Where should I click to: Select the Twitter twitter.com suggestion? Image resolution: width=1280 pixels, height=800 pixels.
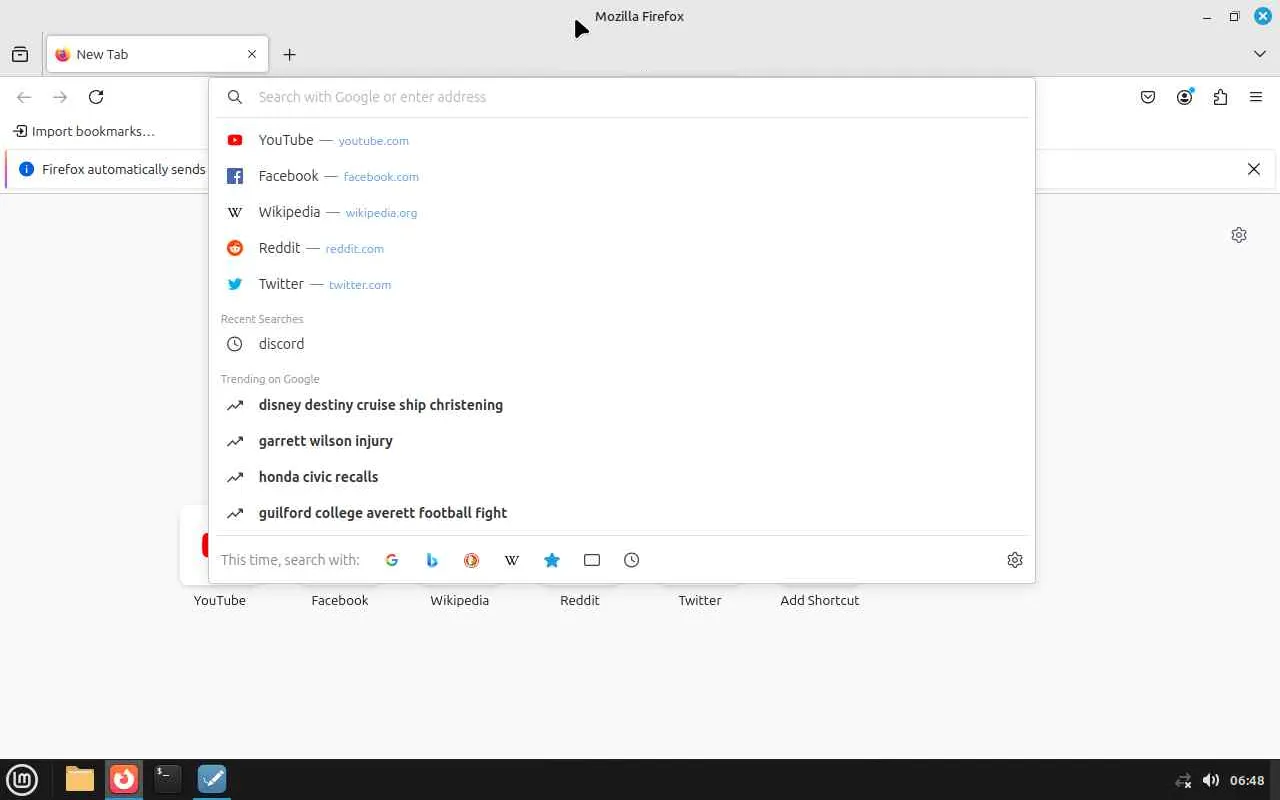click(x=622, y=284)
